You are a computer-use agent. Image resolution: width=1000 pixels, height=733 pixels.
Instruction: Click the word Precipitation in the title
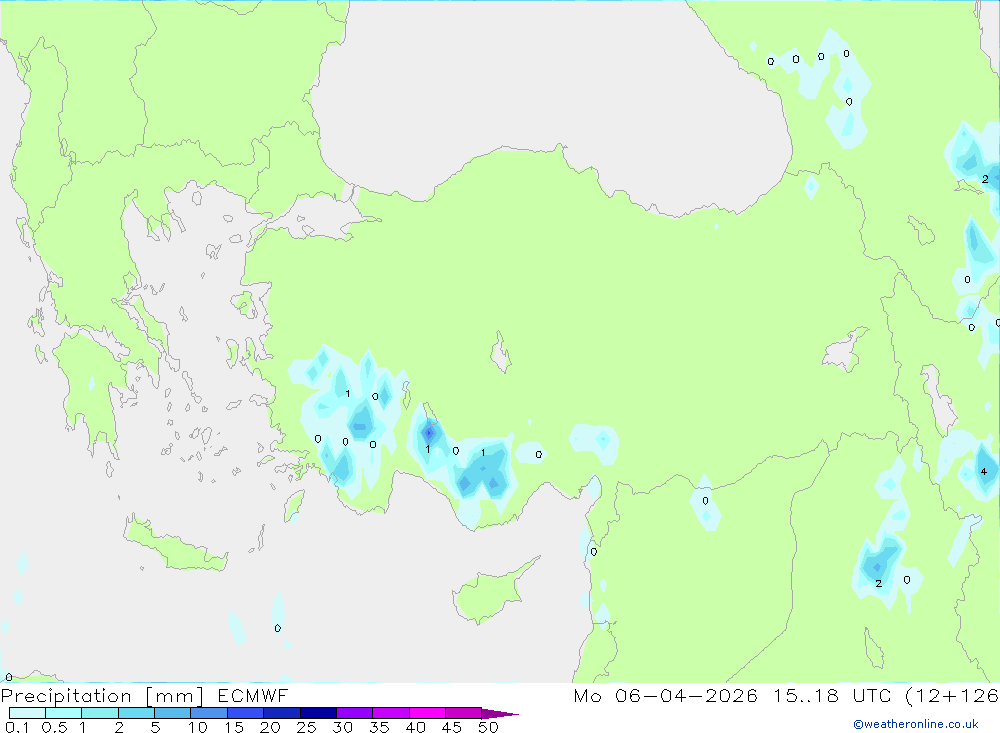coord(66,696)
